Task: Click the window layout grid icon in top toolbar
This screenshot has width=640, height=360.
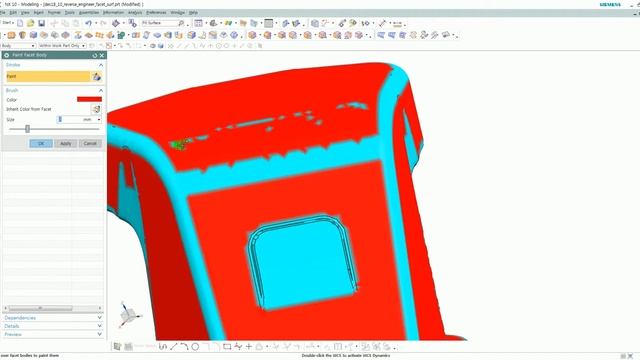Action: pos(269,23)
